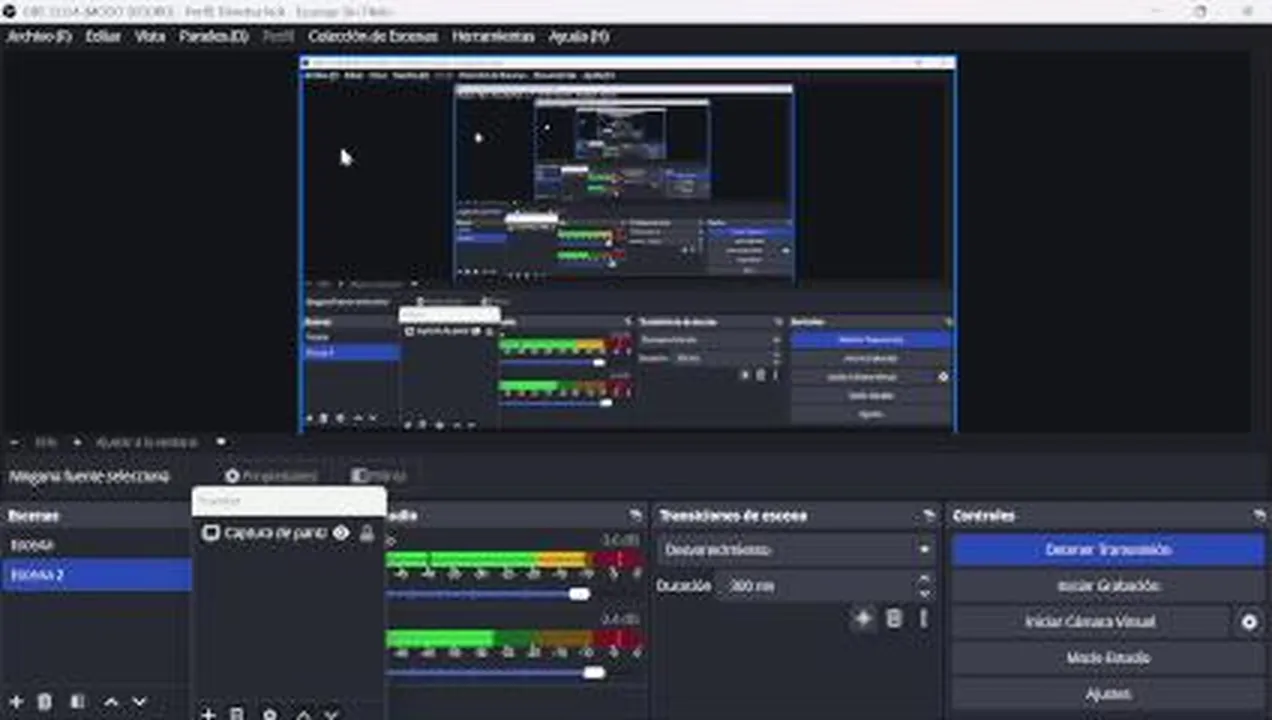Open scene filters icon in Escenas toolbar
This screenshot has height=720, width=1272.
77,702
